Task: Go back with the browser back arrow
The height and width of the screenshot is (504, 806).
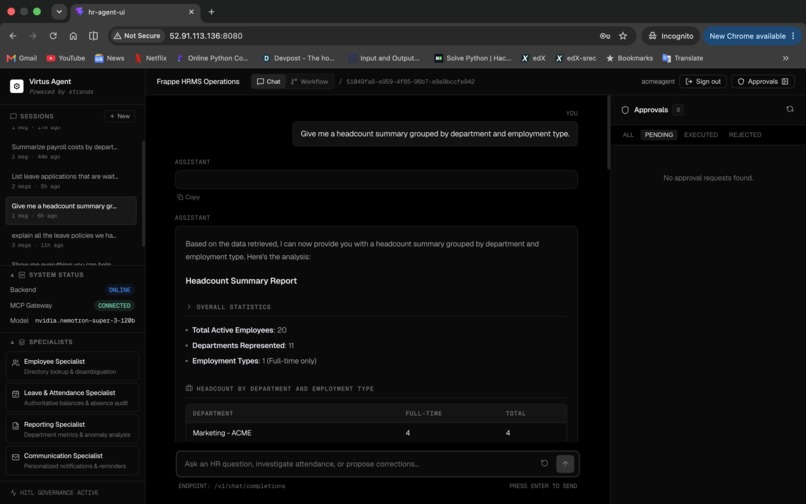Action: 13,36
